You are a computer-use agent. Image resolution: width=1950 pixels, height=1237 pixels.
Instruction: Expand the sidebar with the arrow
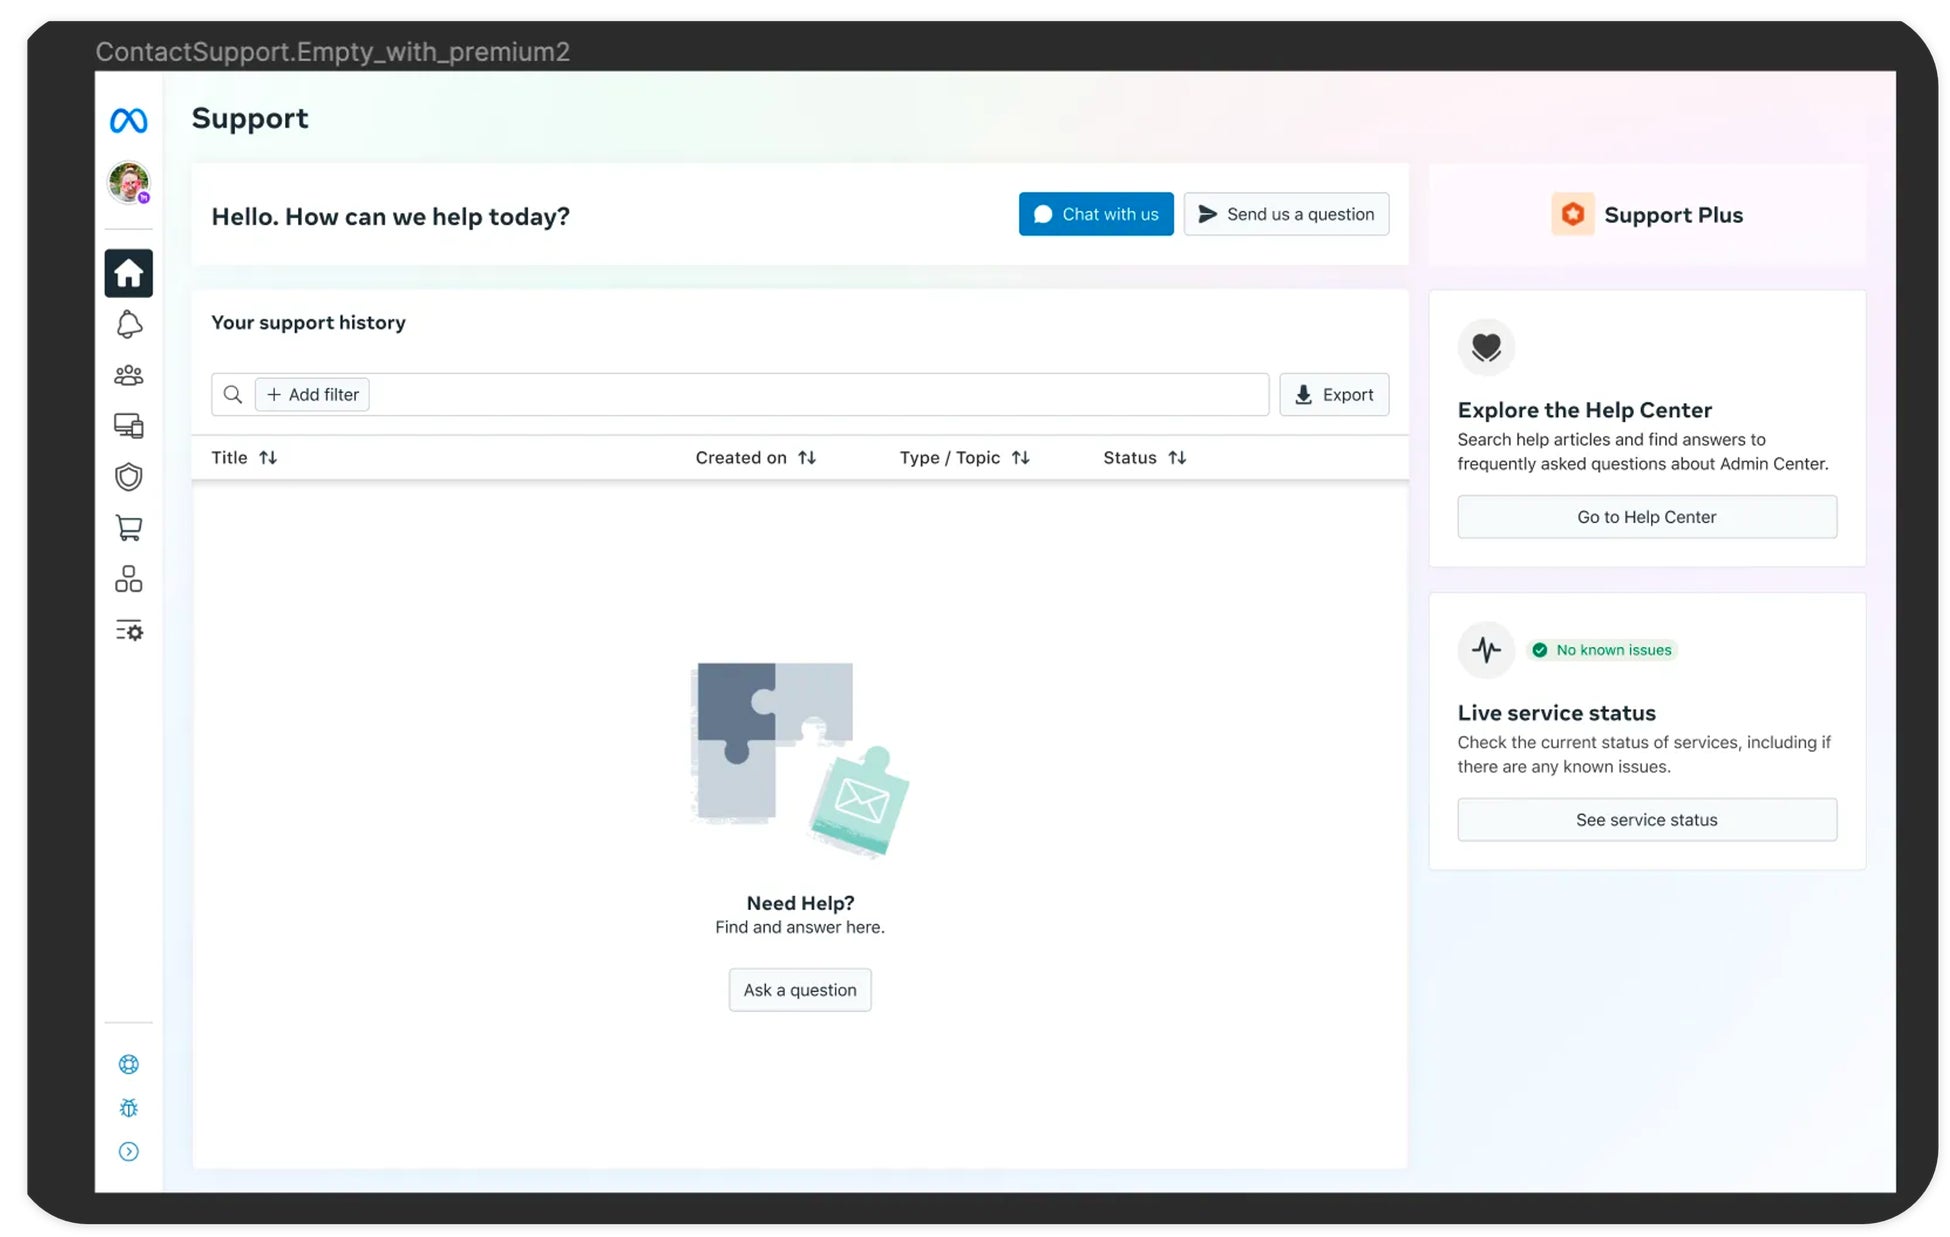128,1151
